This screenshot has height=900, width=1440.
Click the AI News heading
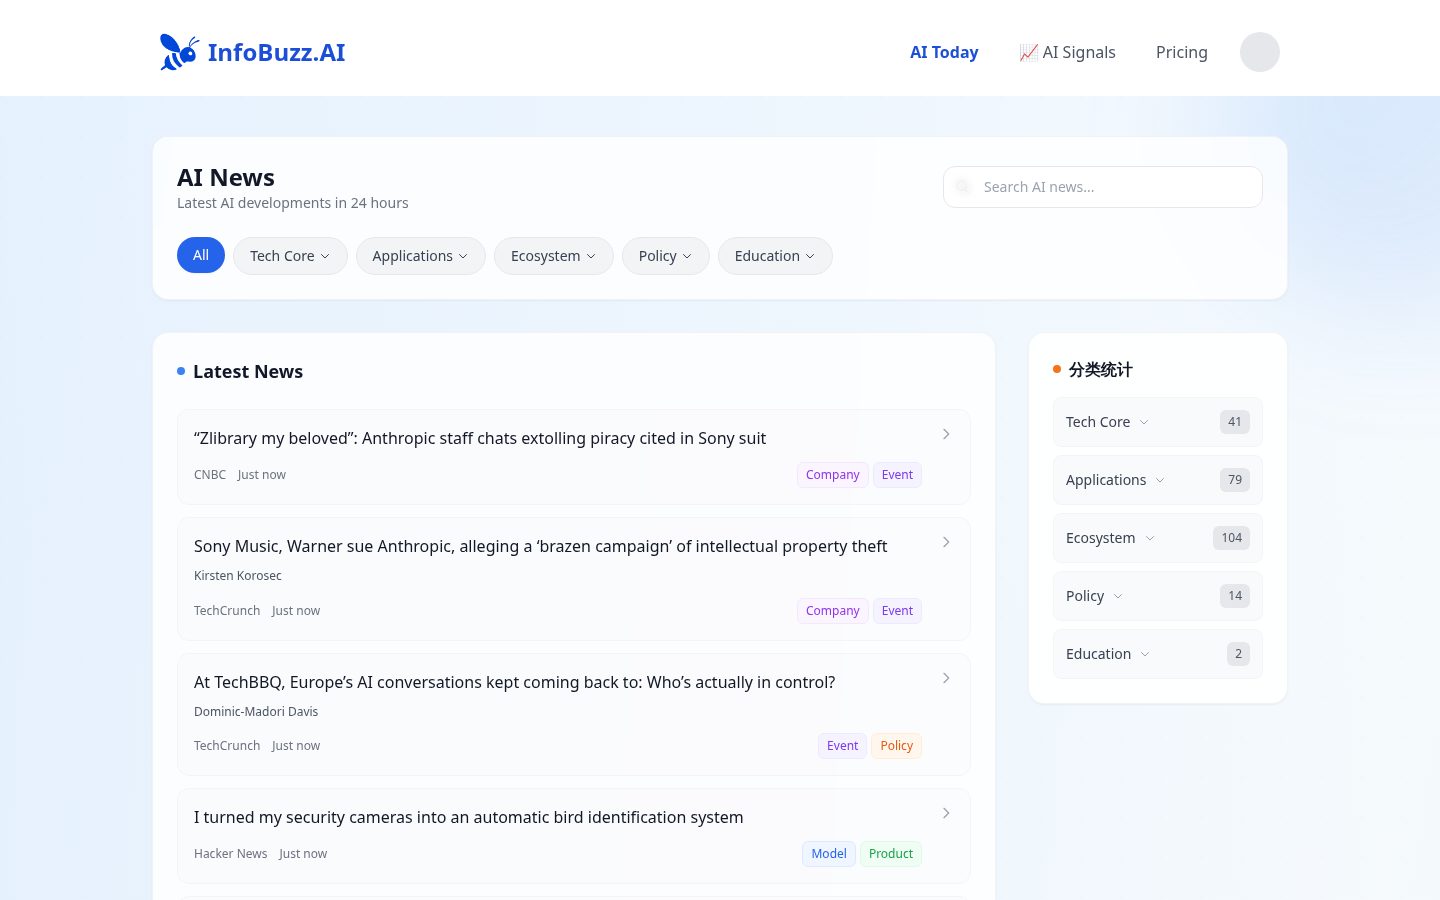click(226, 178)
